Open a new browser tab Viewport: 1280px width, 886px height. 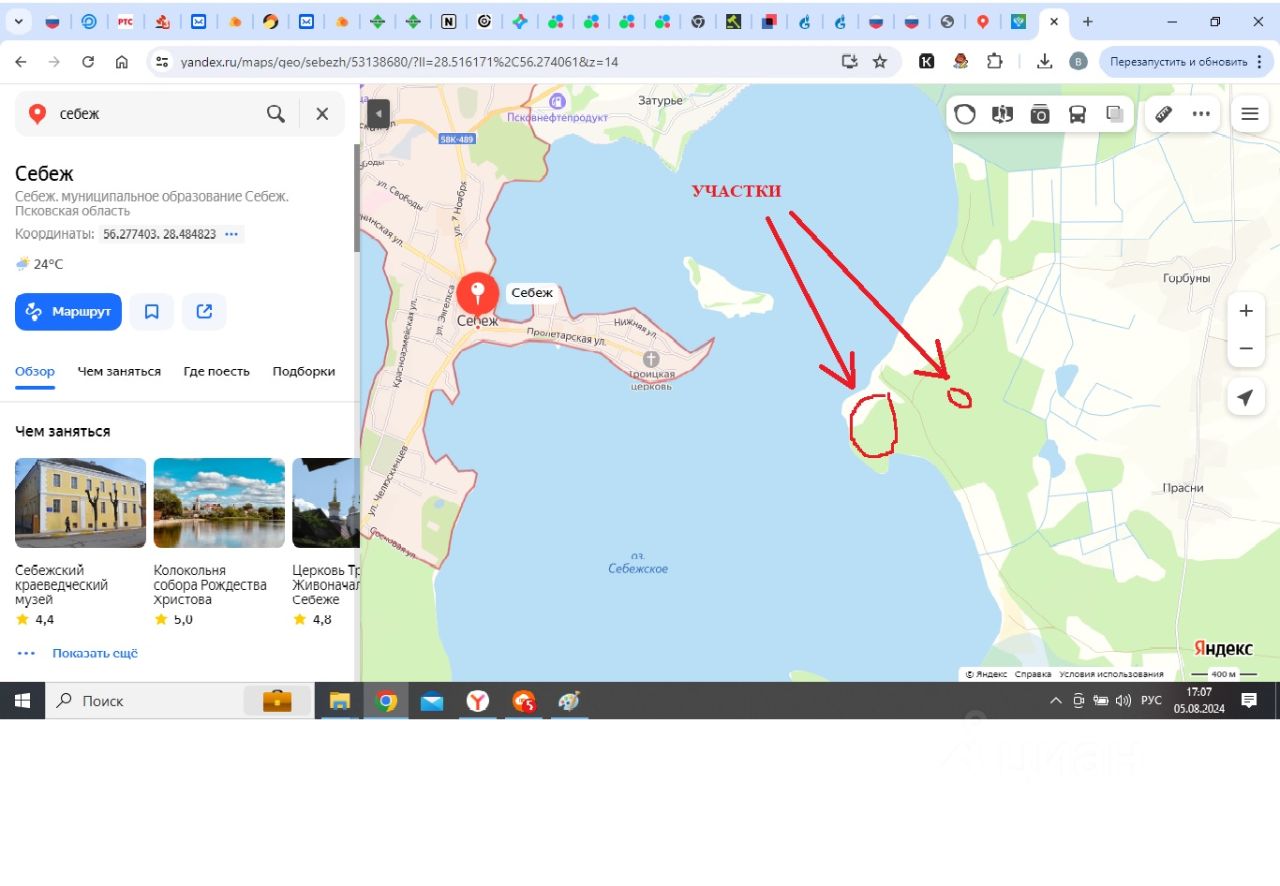[x=1088, y=22]
